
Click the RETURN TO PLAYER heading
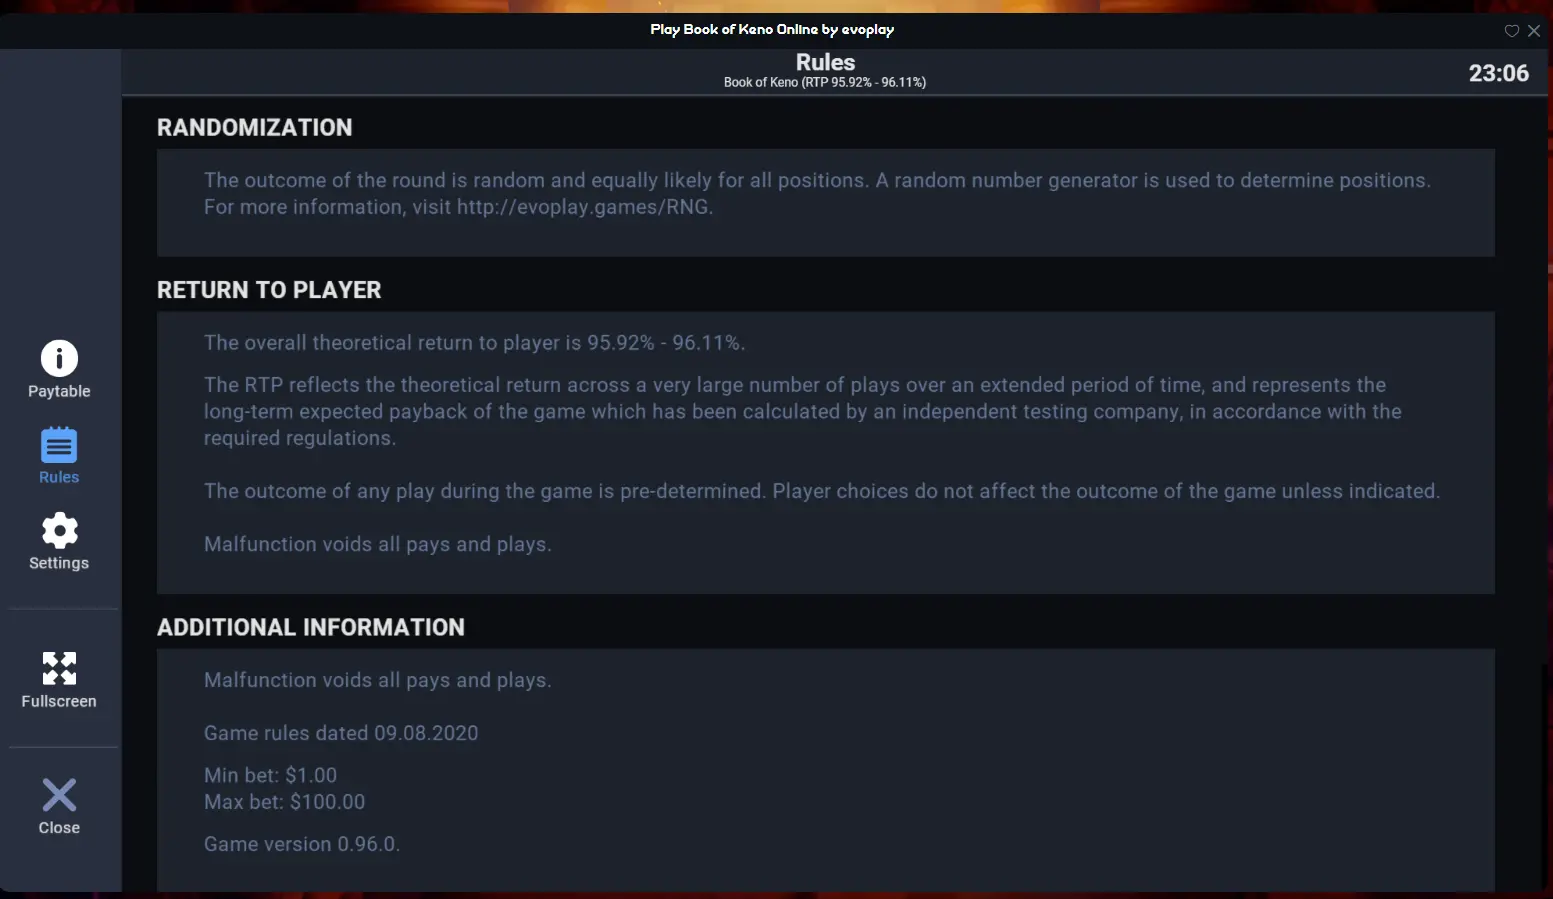[x=269, y=290]
